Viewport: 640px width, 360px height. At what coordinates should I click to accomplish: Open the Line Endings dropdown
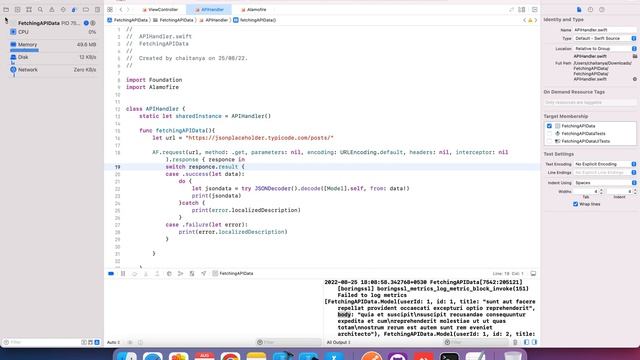pyautogui.click(x=605, y=173)
